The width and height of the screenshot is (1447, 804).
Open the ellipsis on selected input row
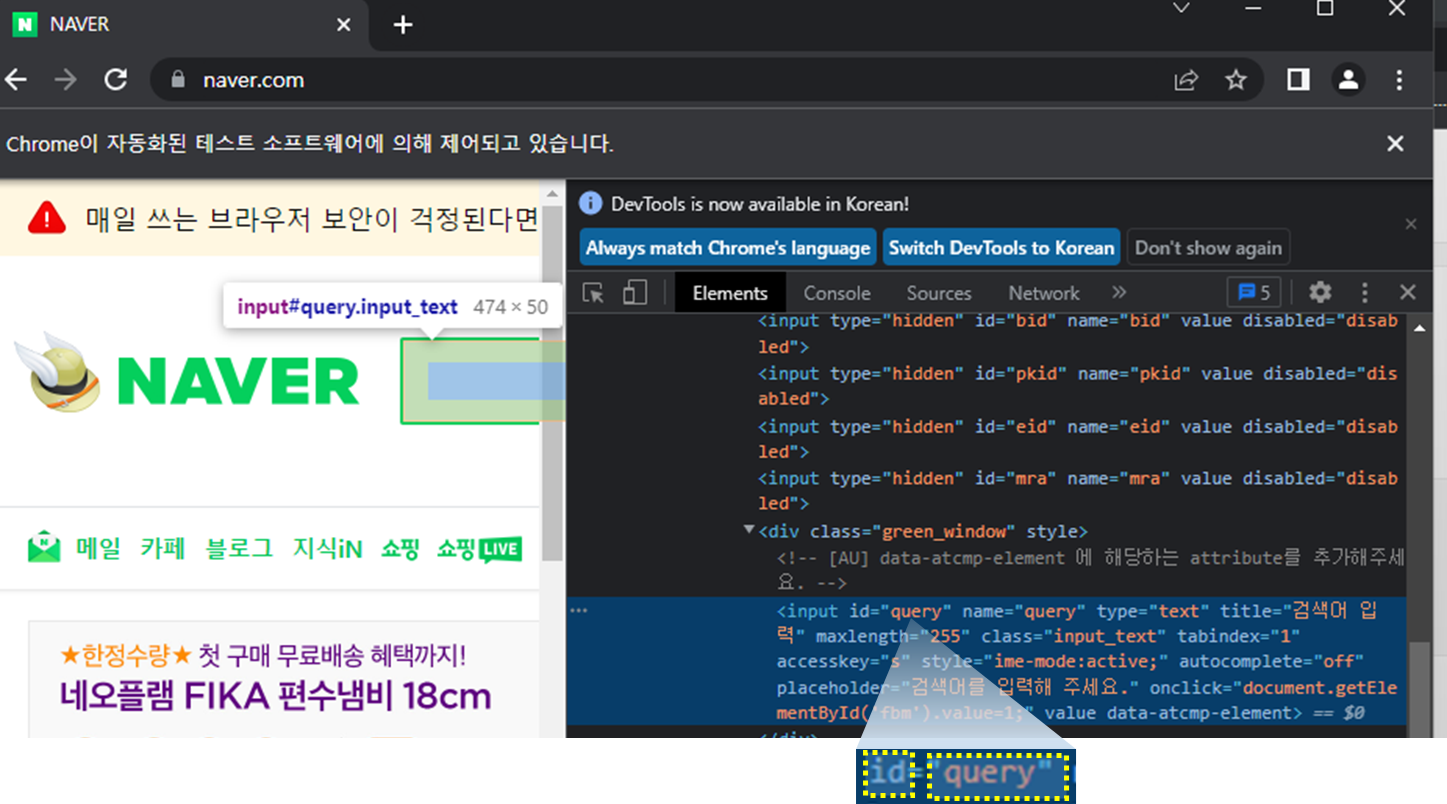click(x=578, y=609)
